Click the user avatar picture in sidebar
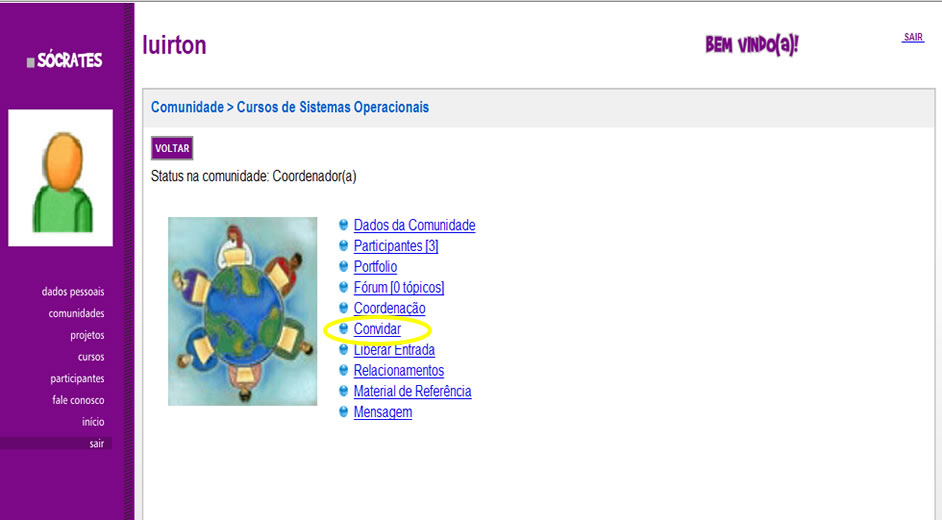 pos(60,178)
